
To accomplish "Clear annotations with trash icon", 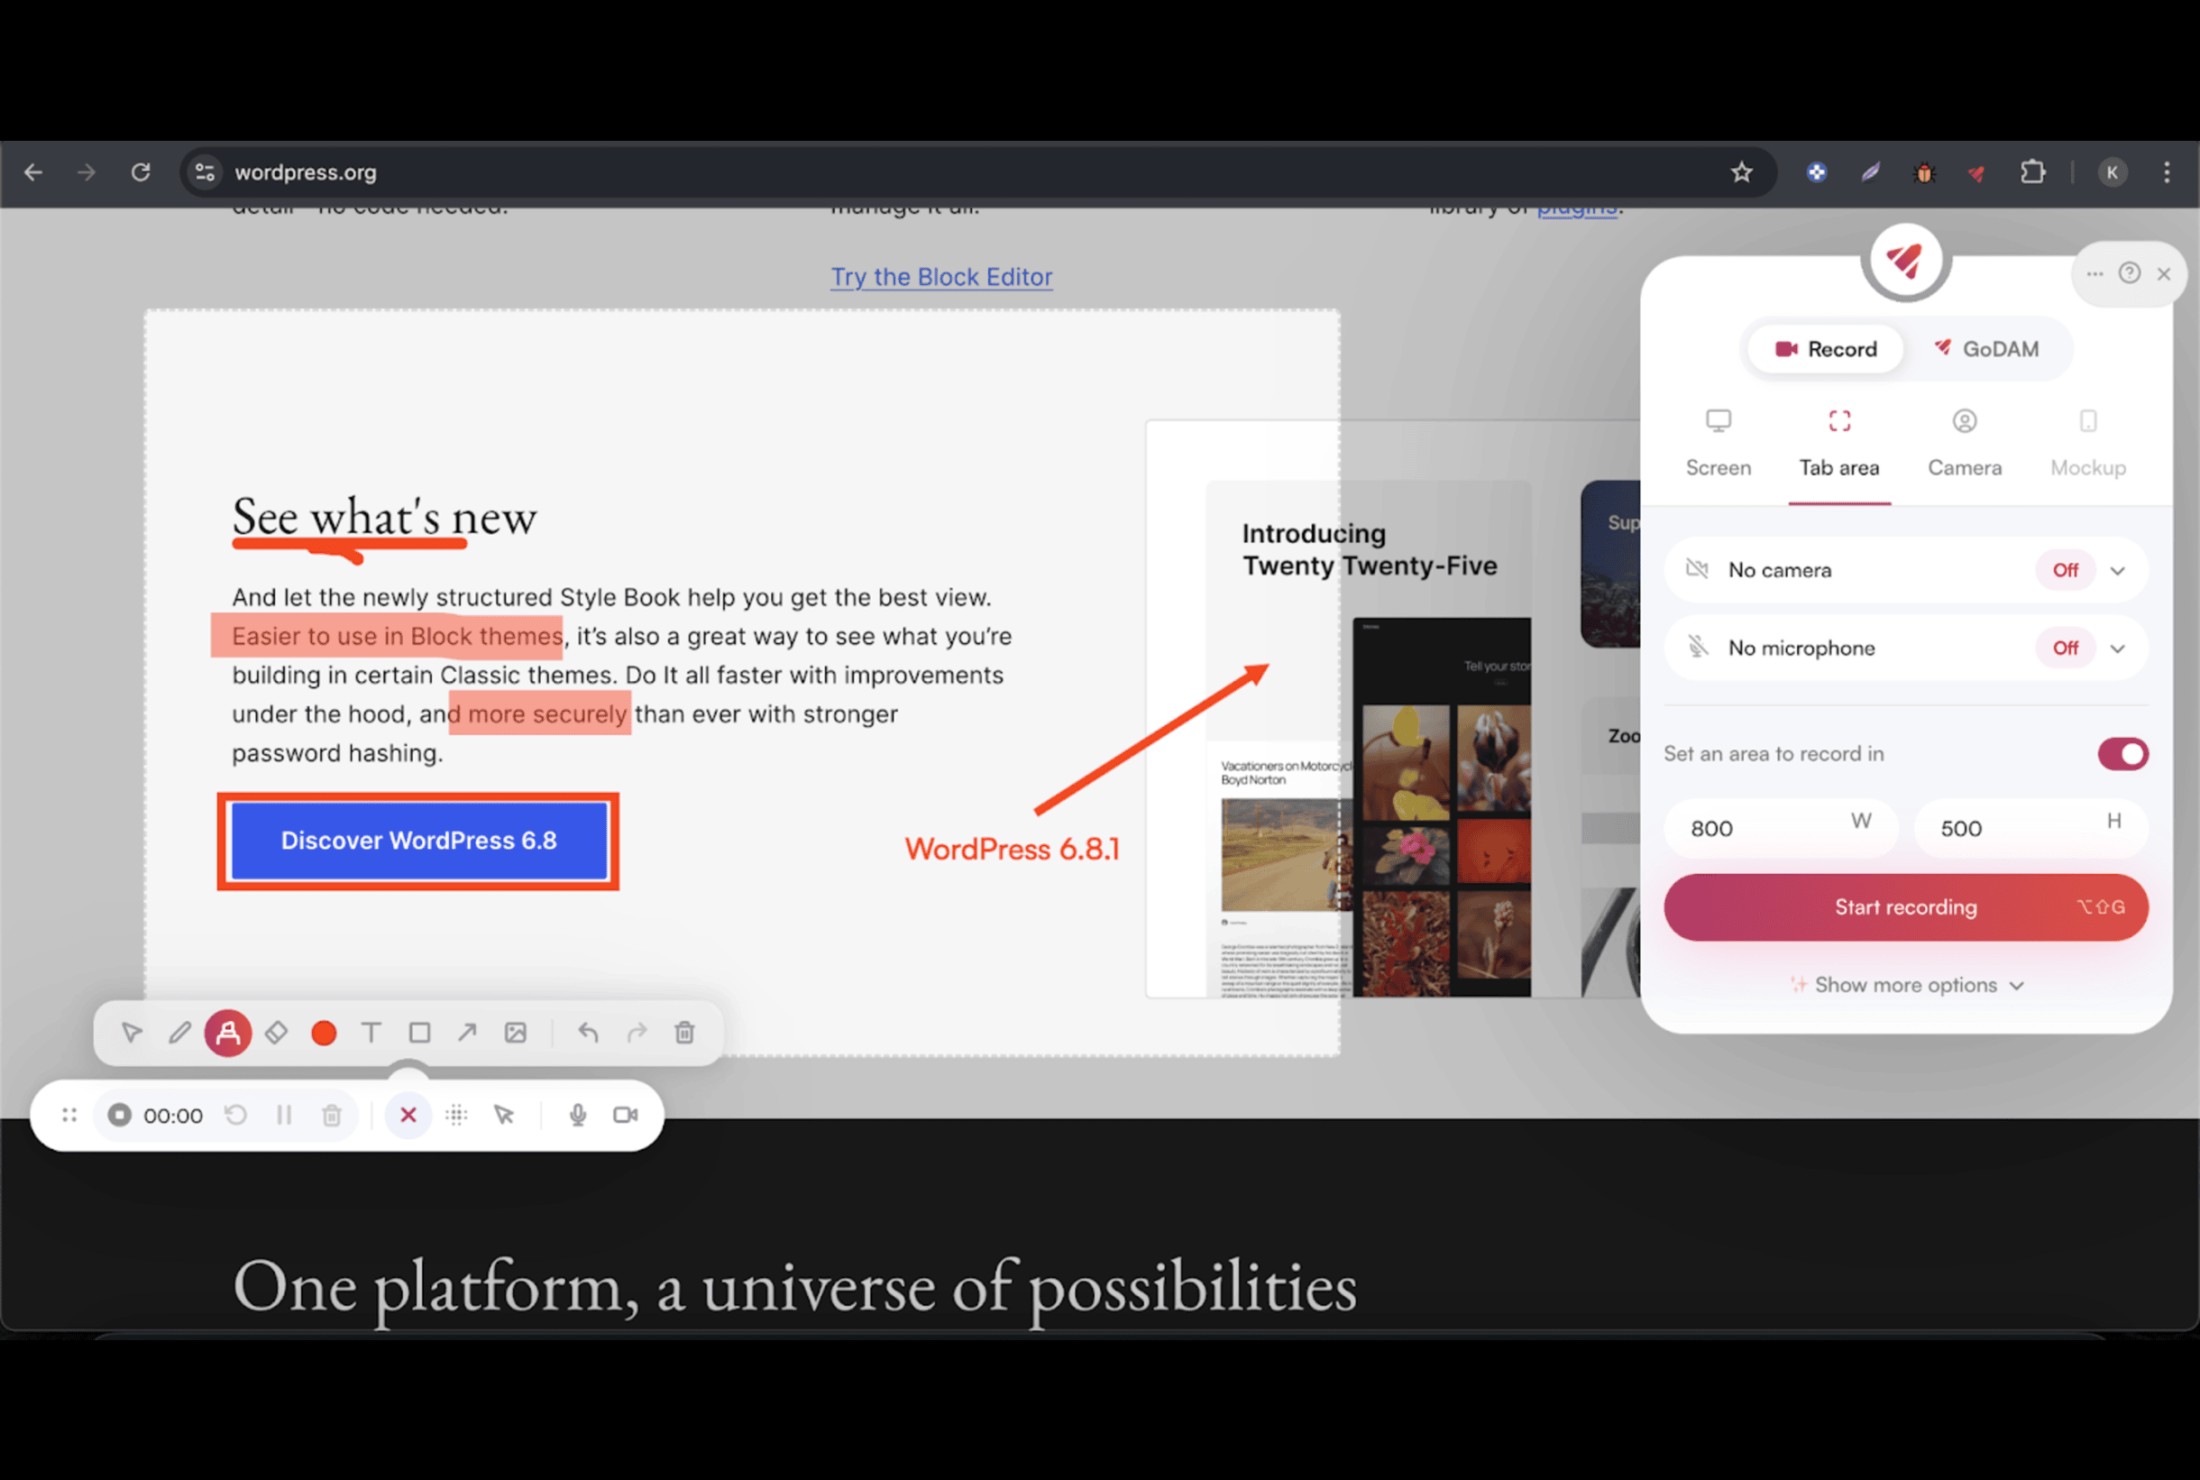I will (684, 1032).
